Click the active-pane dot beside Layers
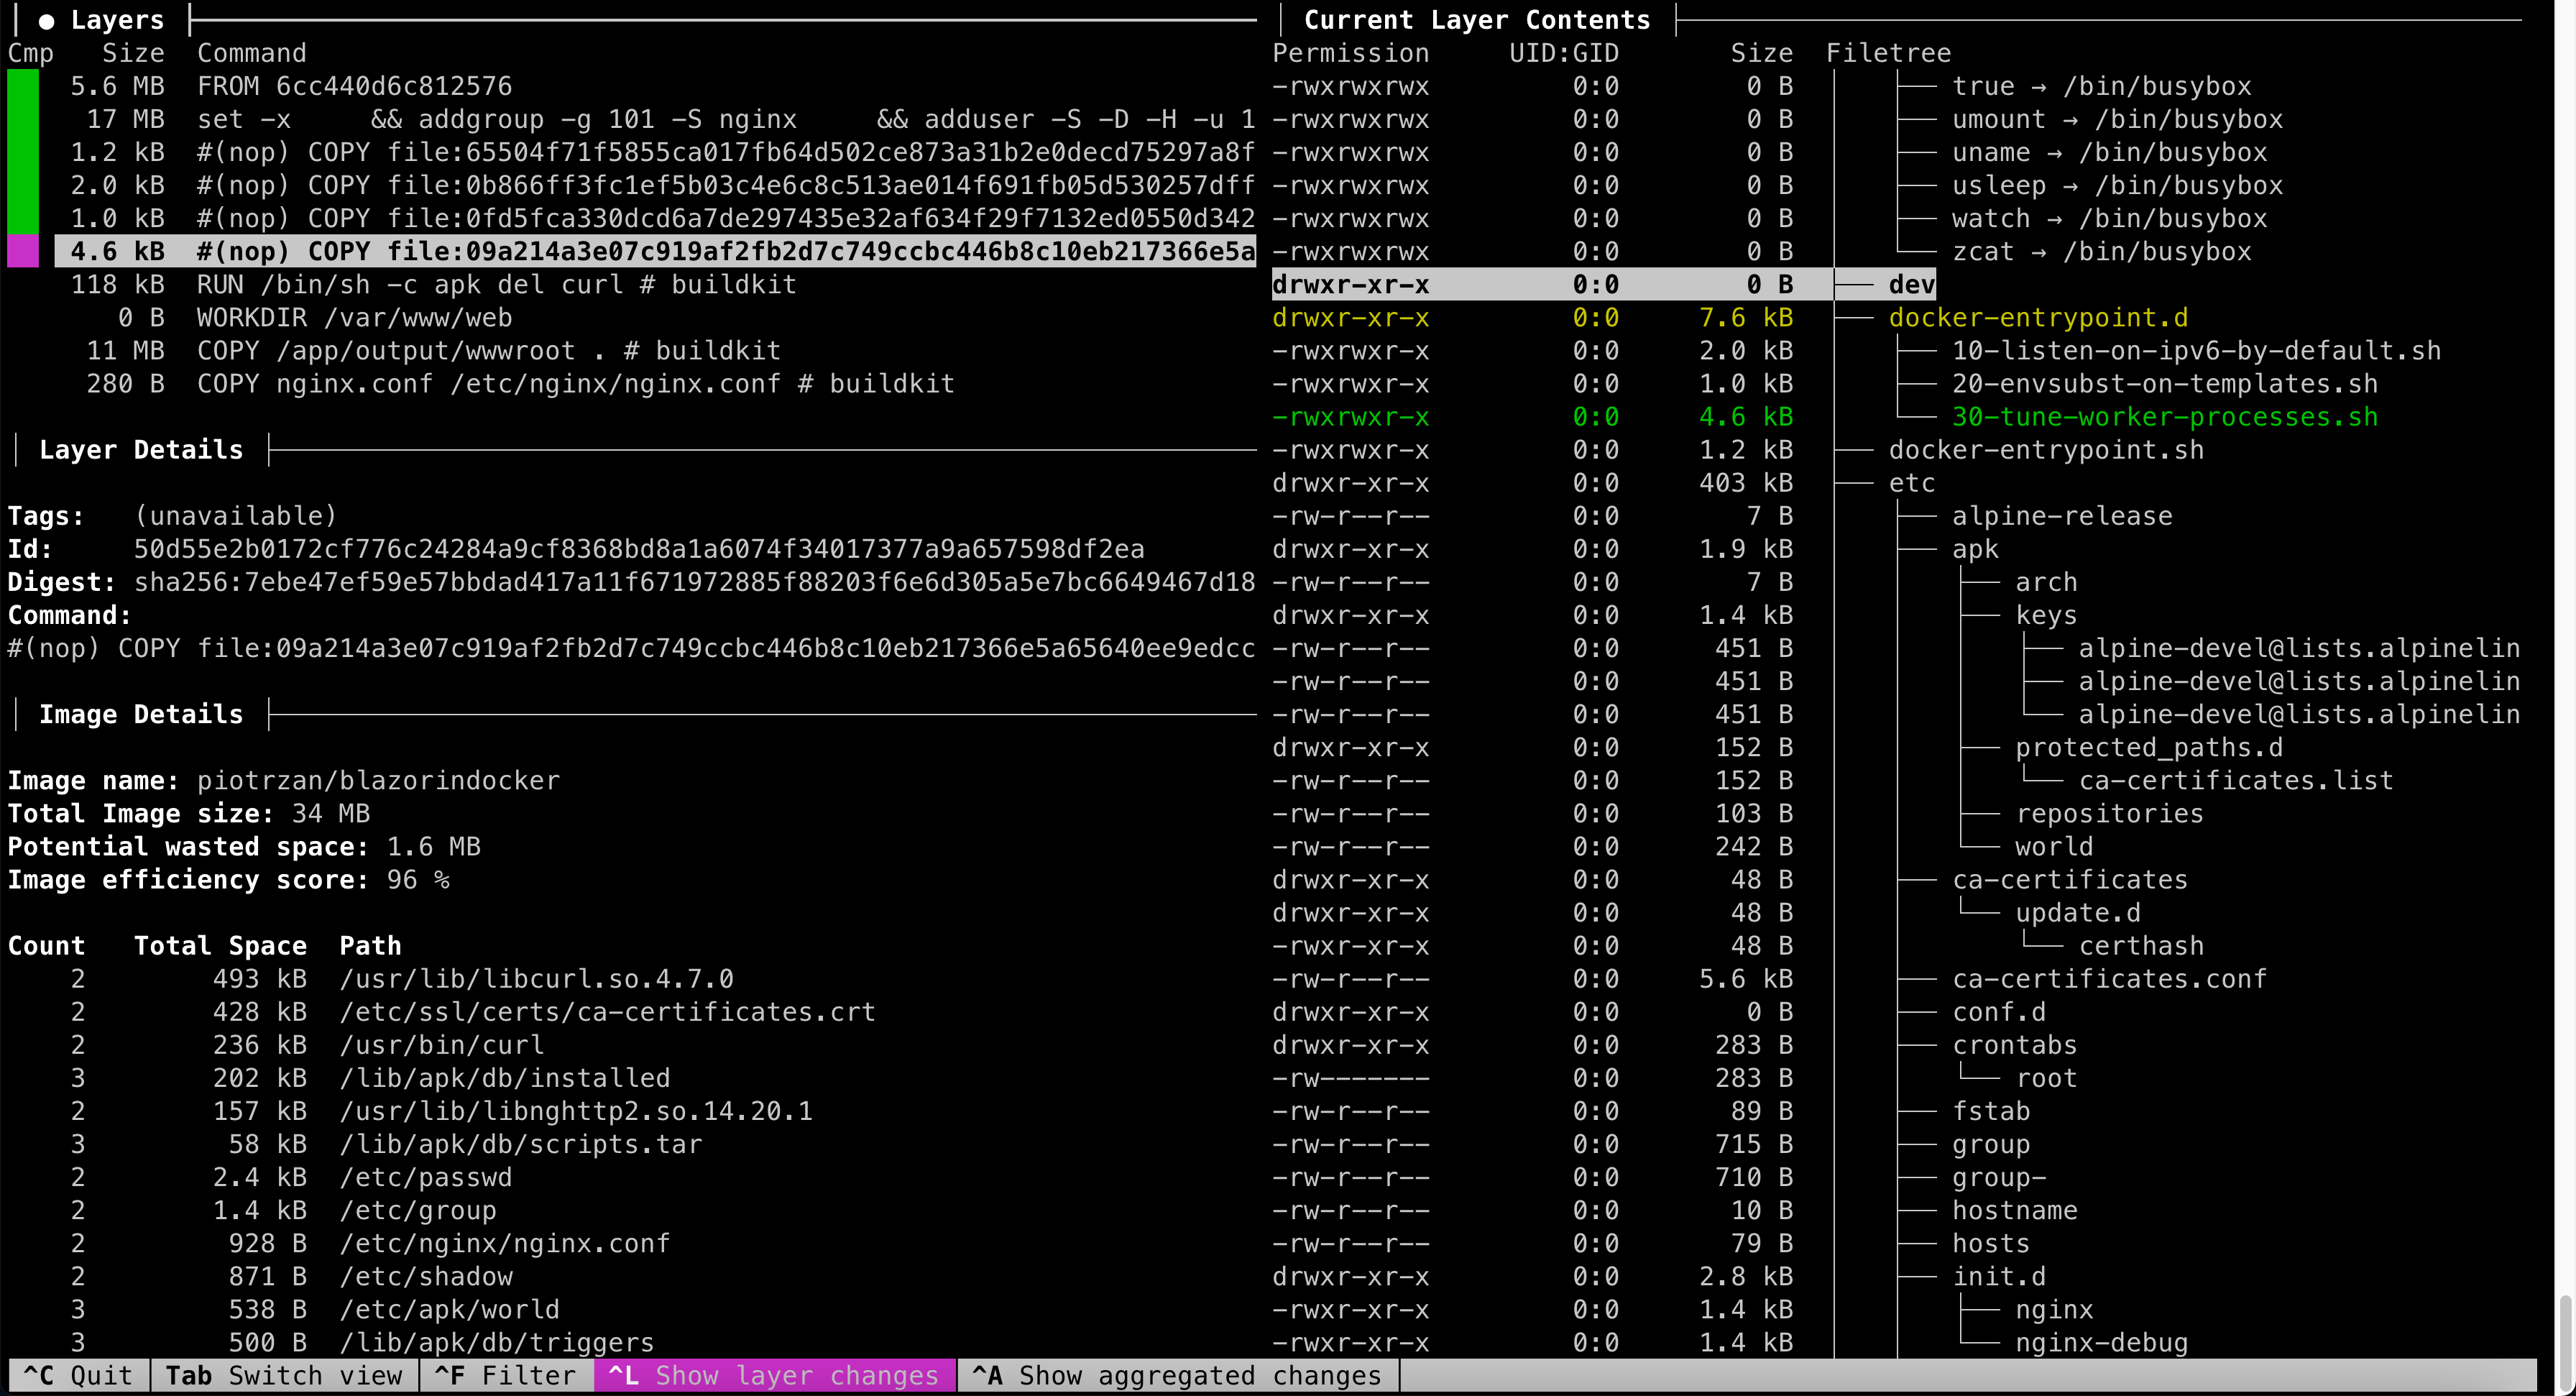The width and height of the screenshot is (2576, 1396). click(x=46, y=21)
